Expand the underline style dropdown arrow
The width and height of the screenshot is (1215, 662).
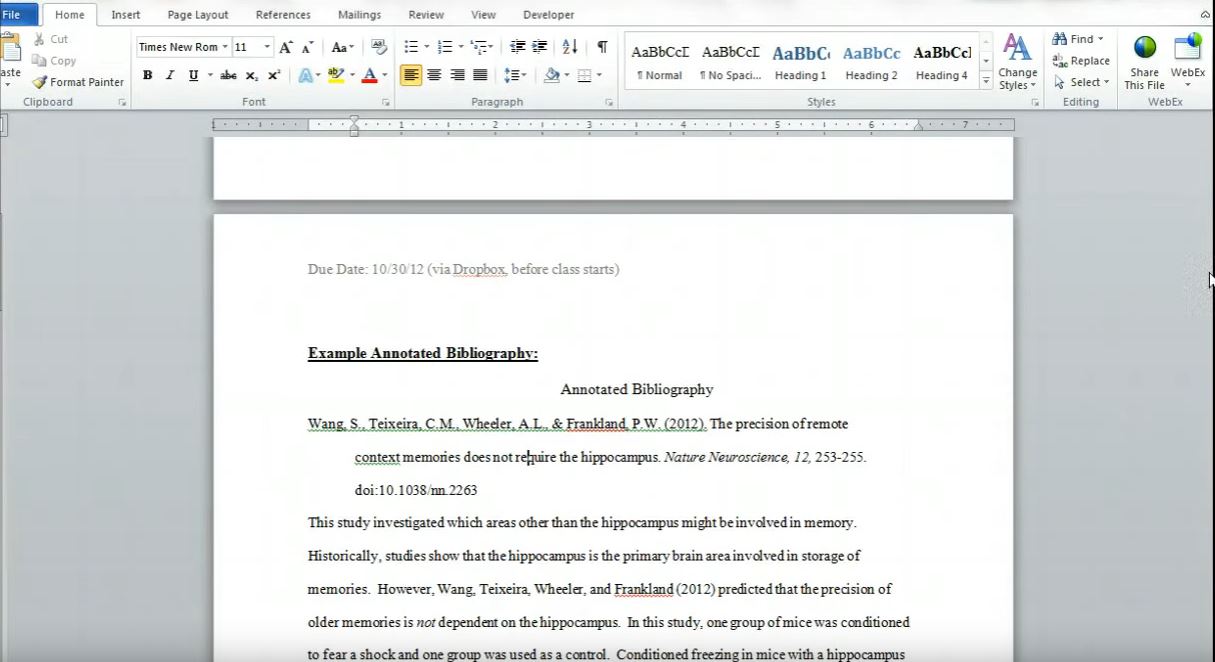click(210, 75)
